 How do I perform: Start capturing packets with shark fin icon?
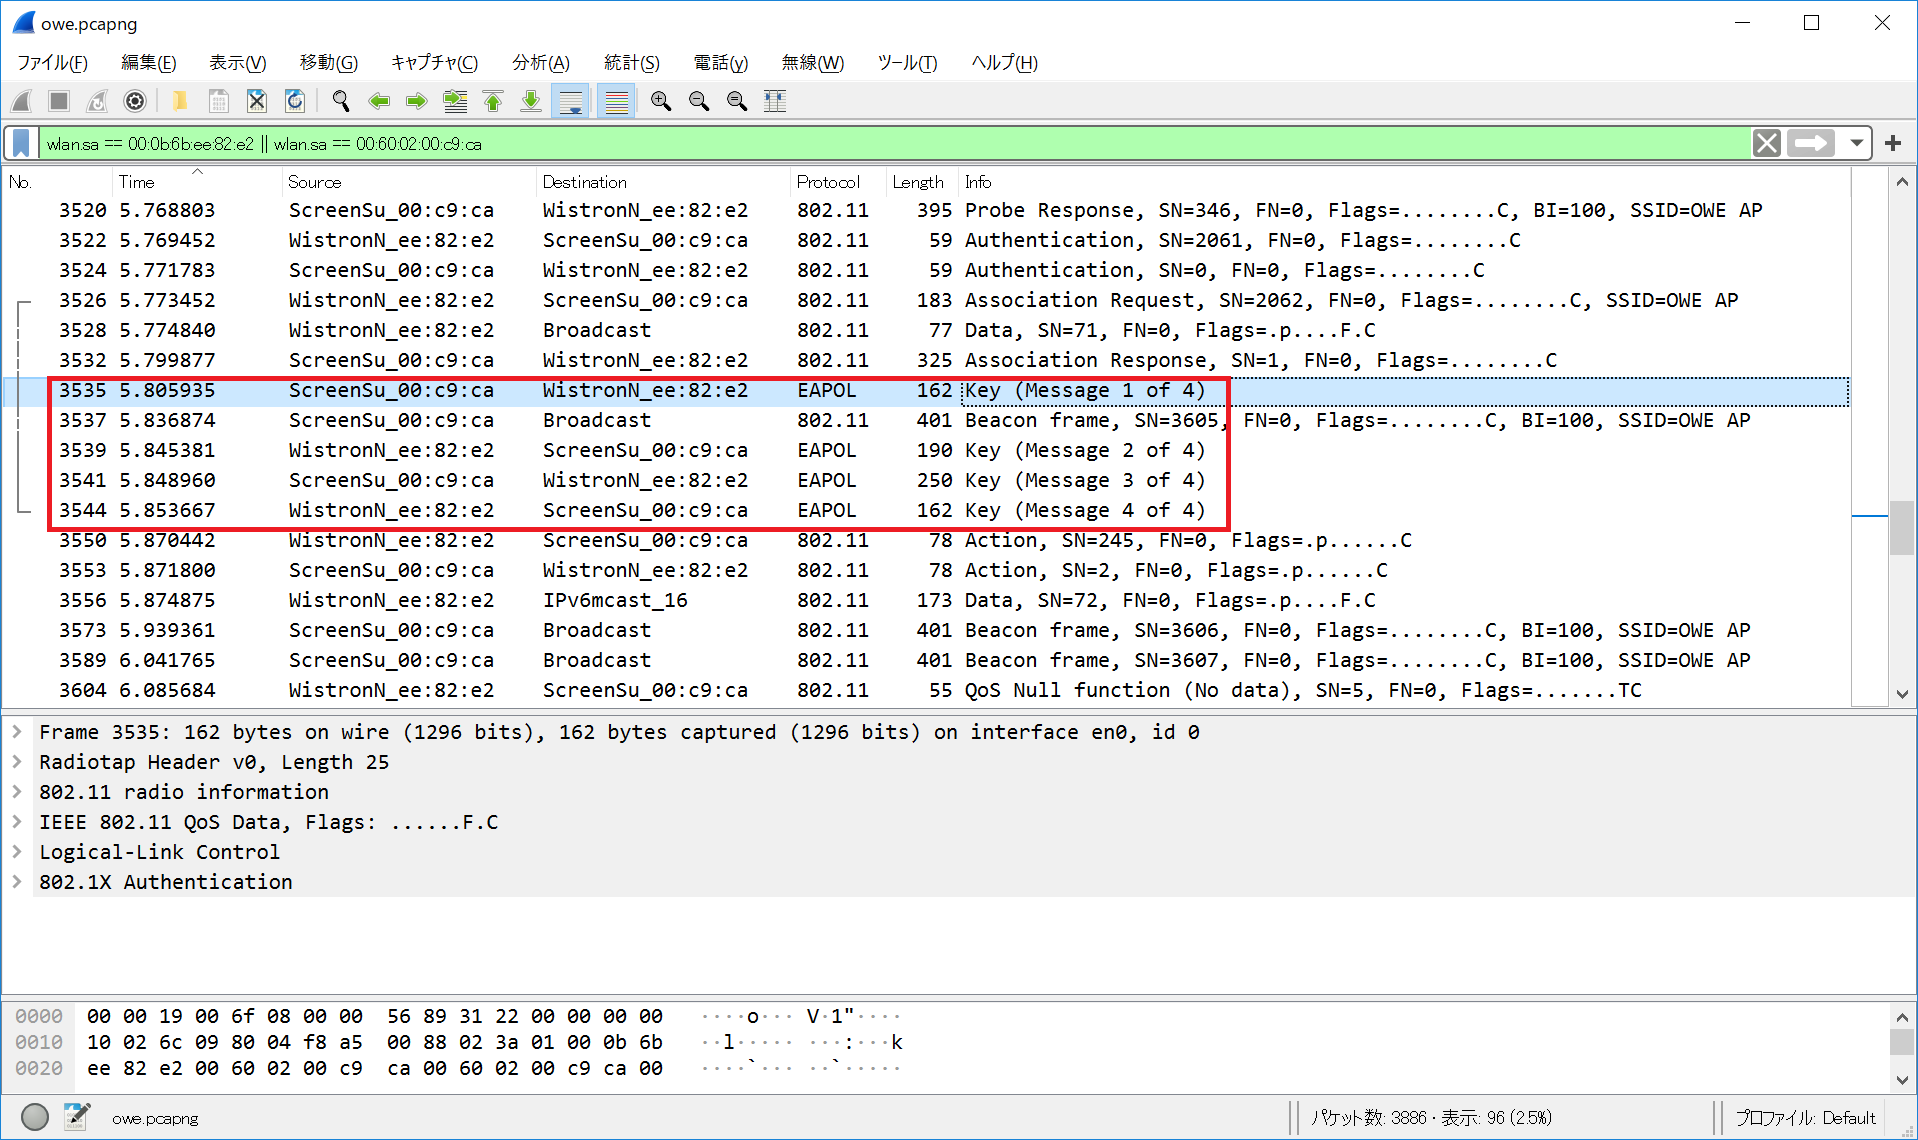point(22,101)
